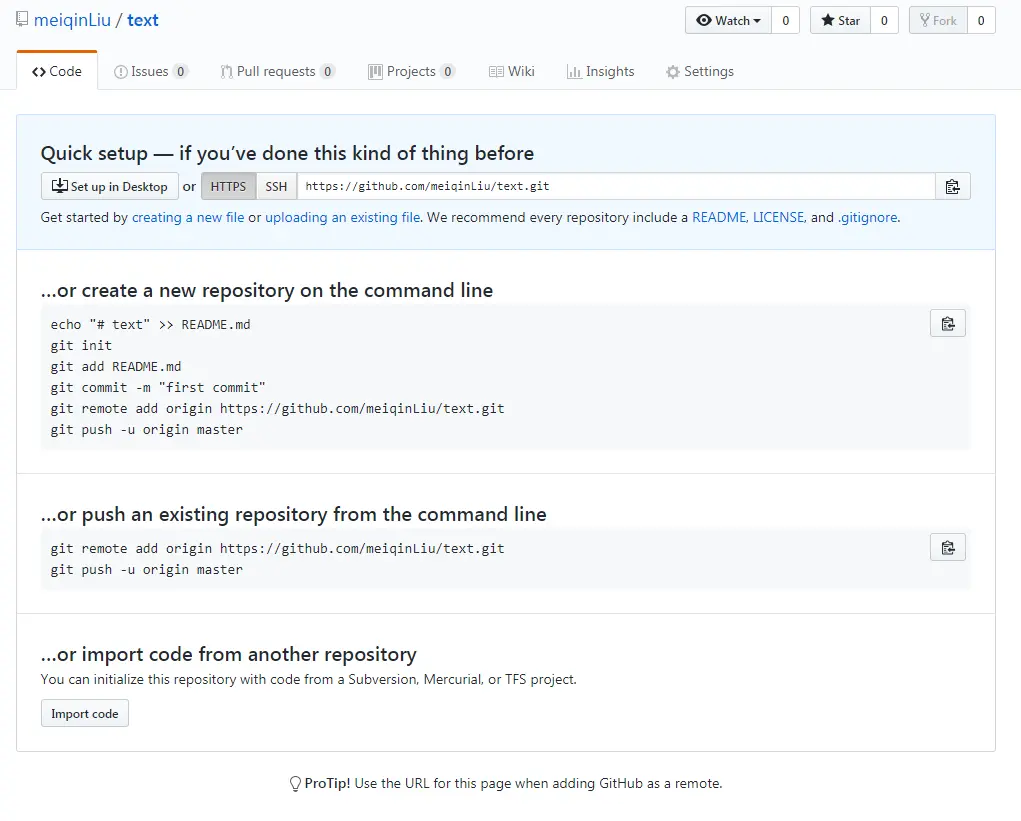1021x821 pixels.
Task: Star the text repository
Action: coord(840,20)
